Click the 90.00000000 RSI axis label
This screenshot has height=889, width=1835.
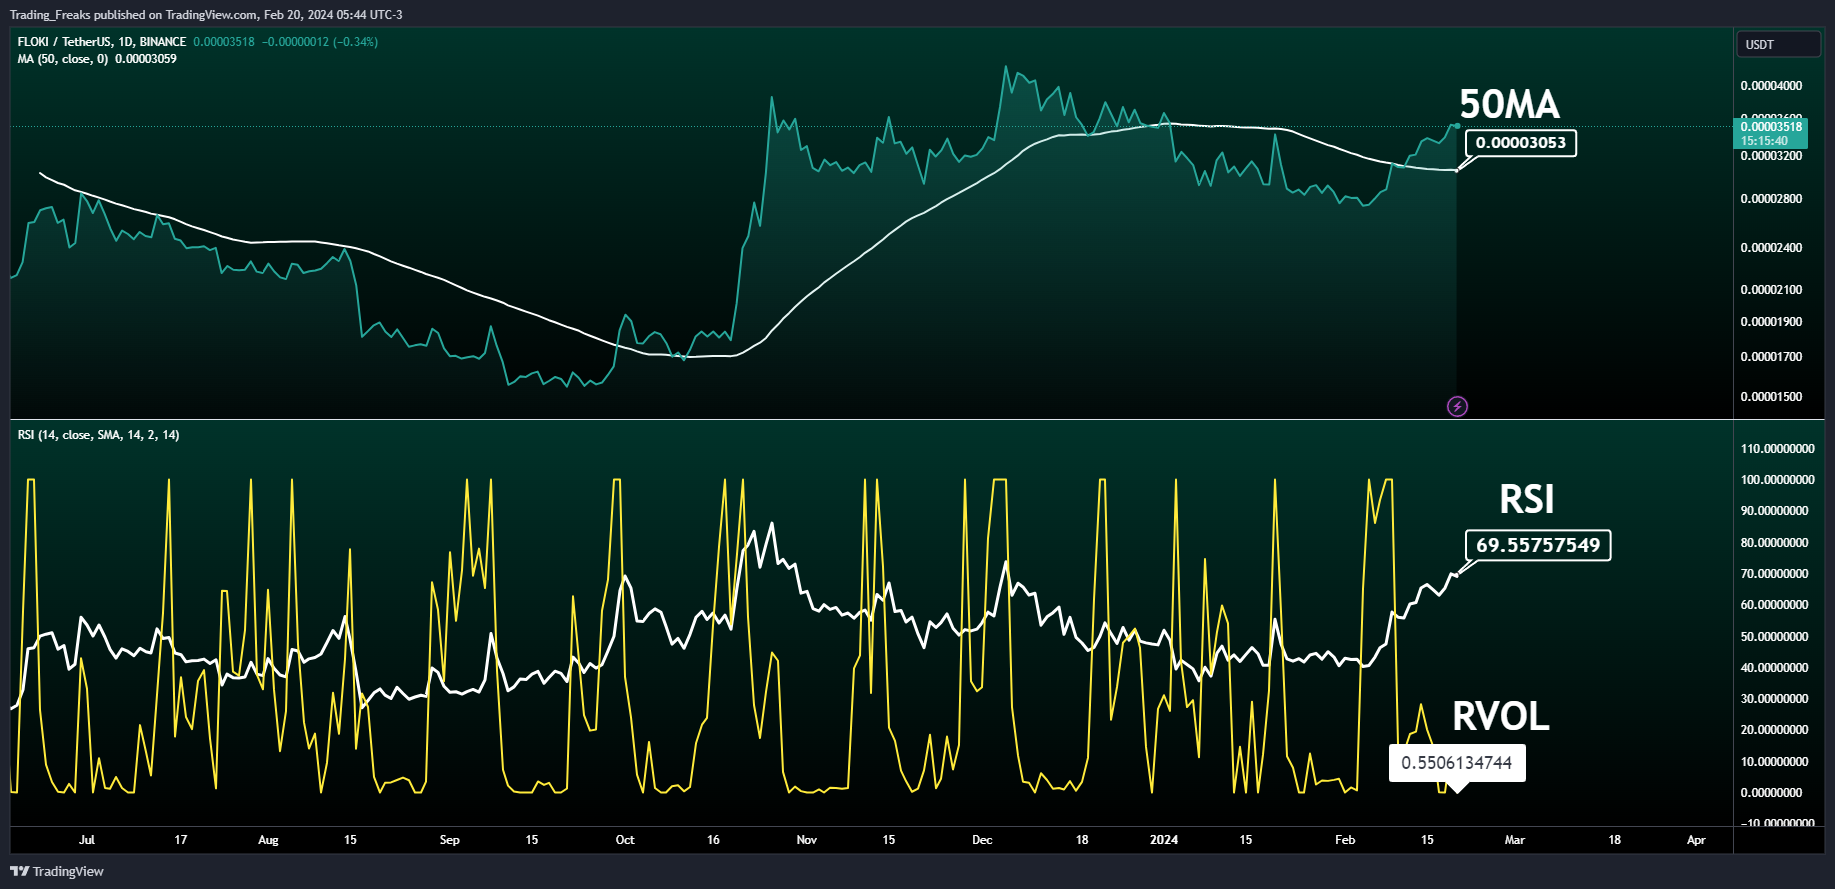coord(1774,511)
